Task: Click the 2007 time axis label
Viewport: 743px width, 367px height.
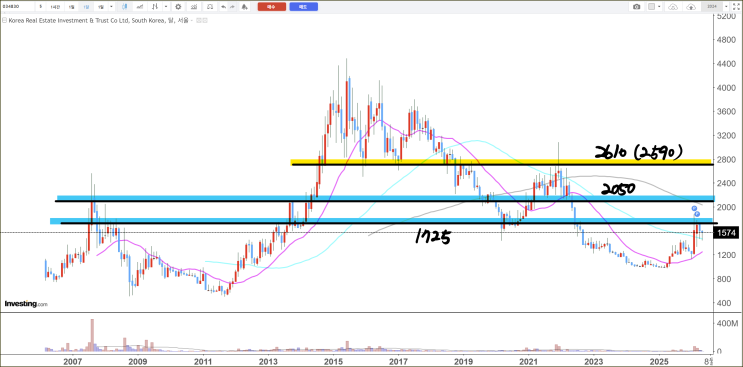Action: click(72, 361)
